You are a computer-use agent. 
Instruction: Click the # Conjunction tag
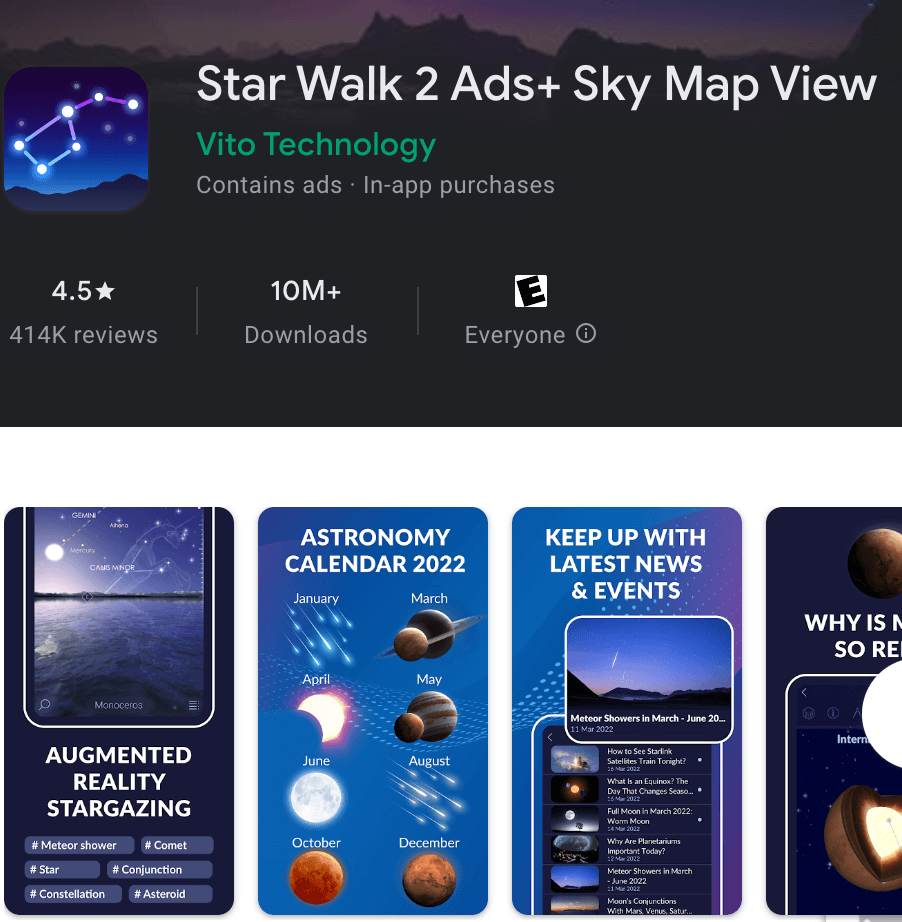[x=159, y=869]
